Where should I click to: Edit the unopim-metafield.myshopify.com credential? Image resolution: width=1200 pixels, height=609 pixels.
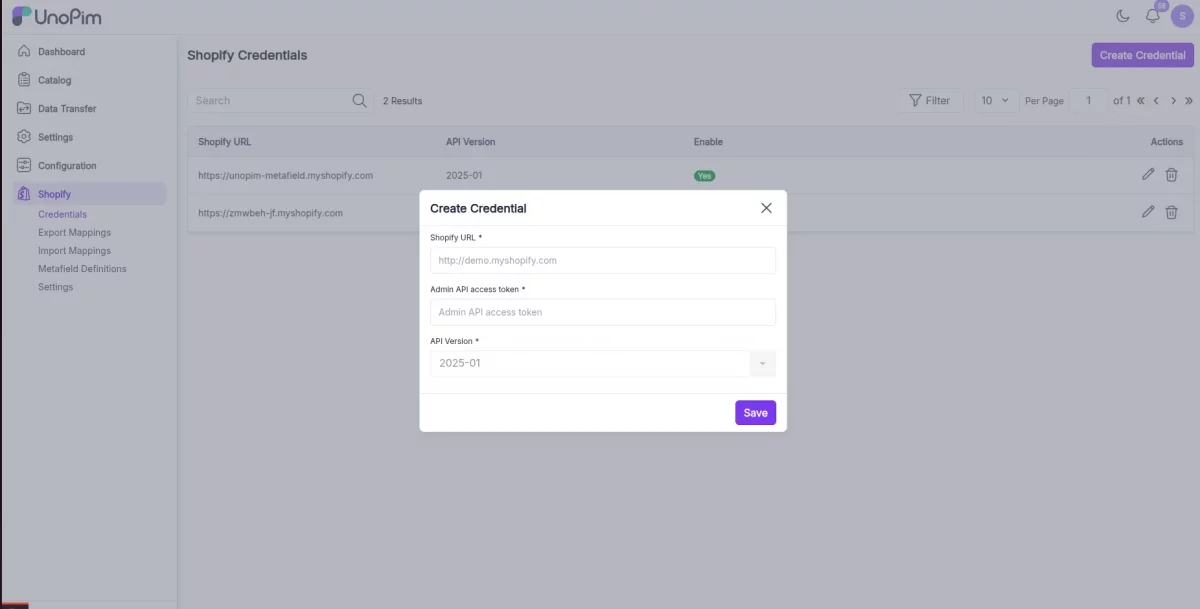[x=1147, y=174]
